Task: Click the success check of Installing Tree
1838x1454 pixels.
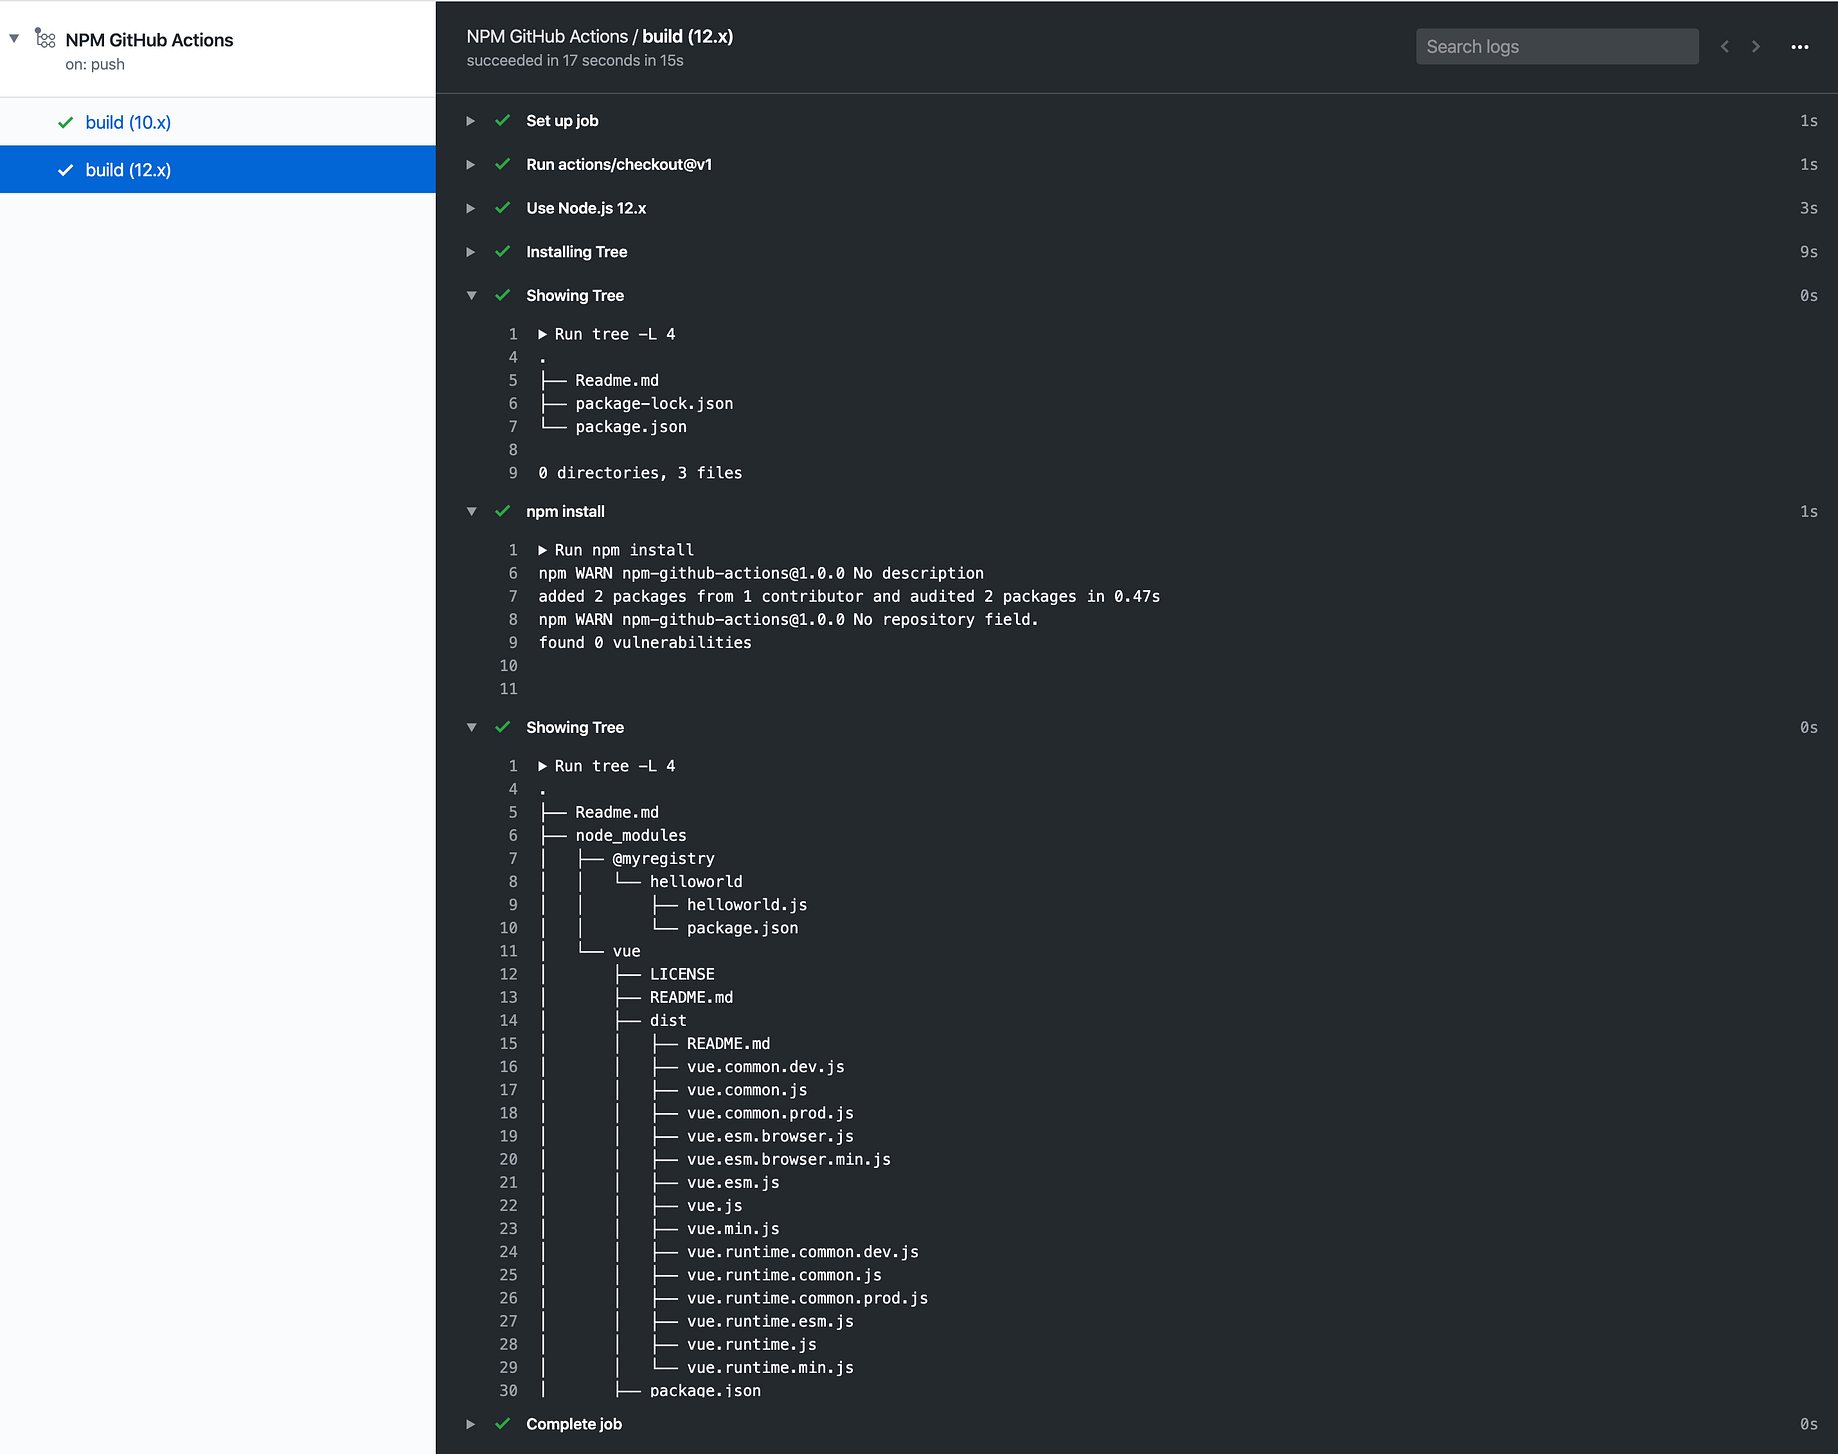Action: [503, 252]
